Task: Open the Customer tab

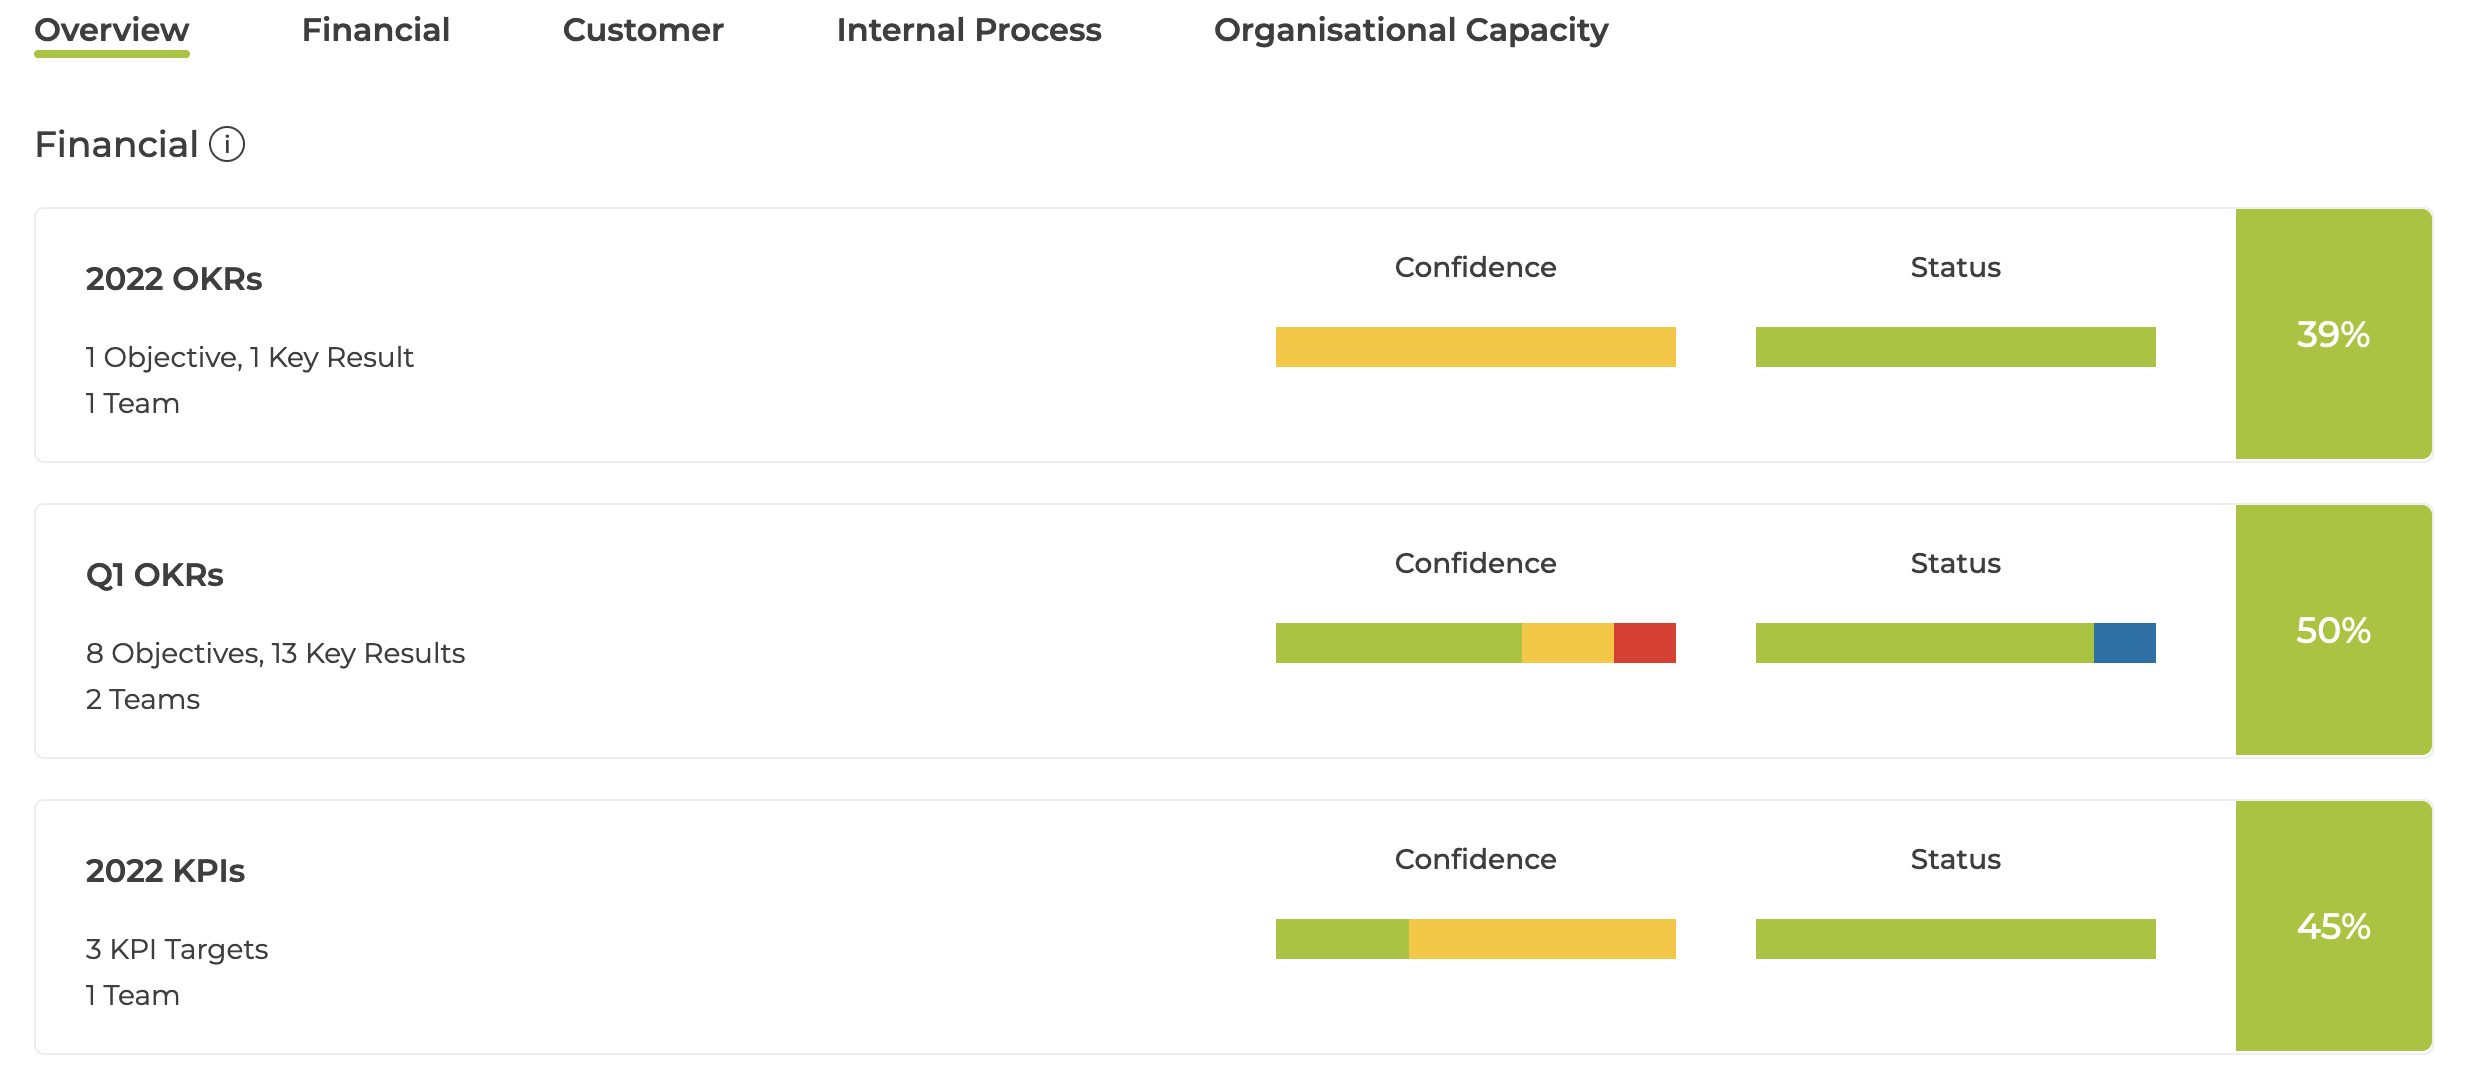Action: (643, 30)
